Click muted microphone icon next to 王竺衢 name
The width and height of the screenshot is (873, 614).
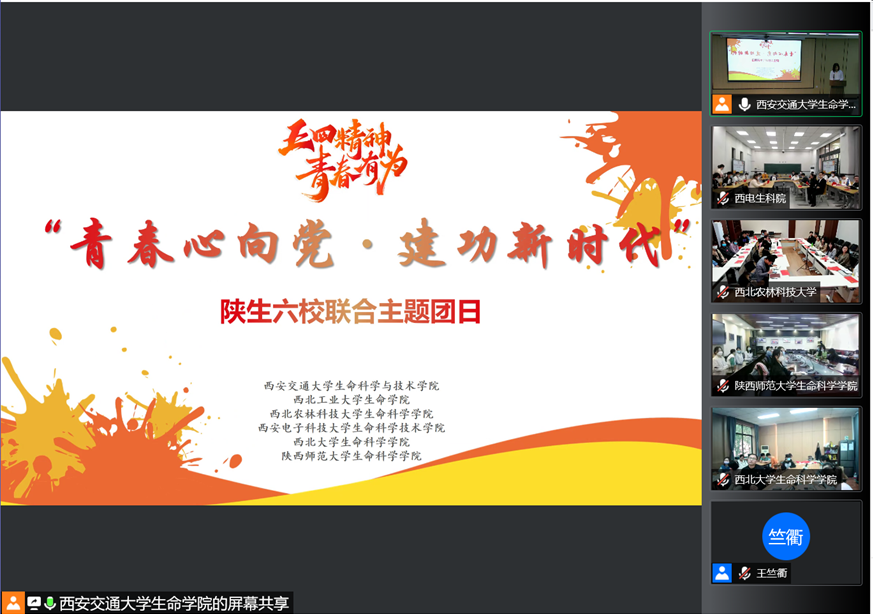click(x=744, y=573)
